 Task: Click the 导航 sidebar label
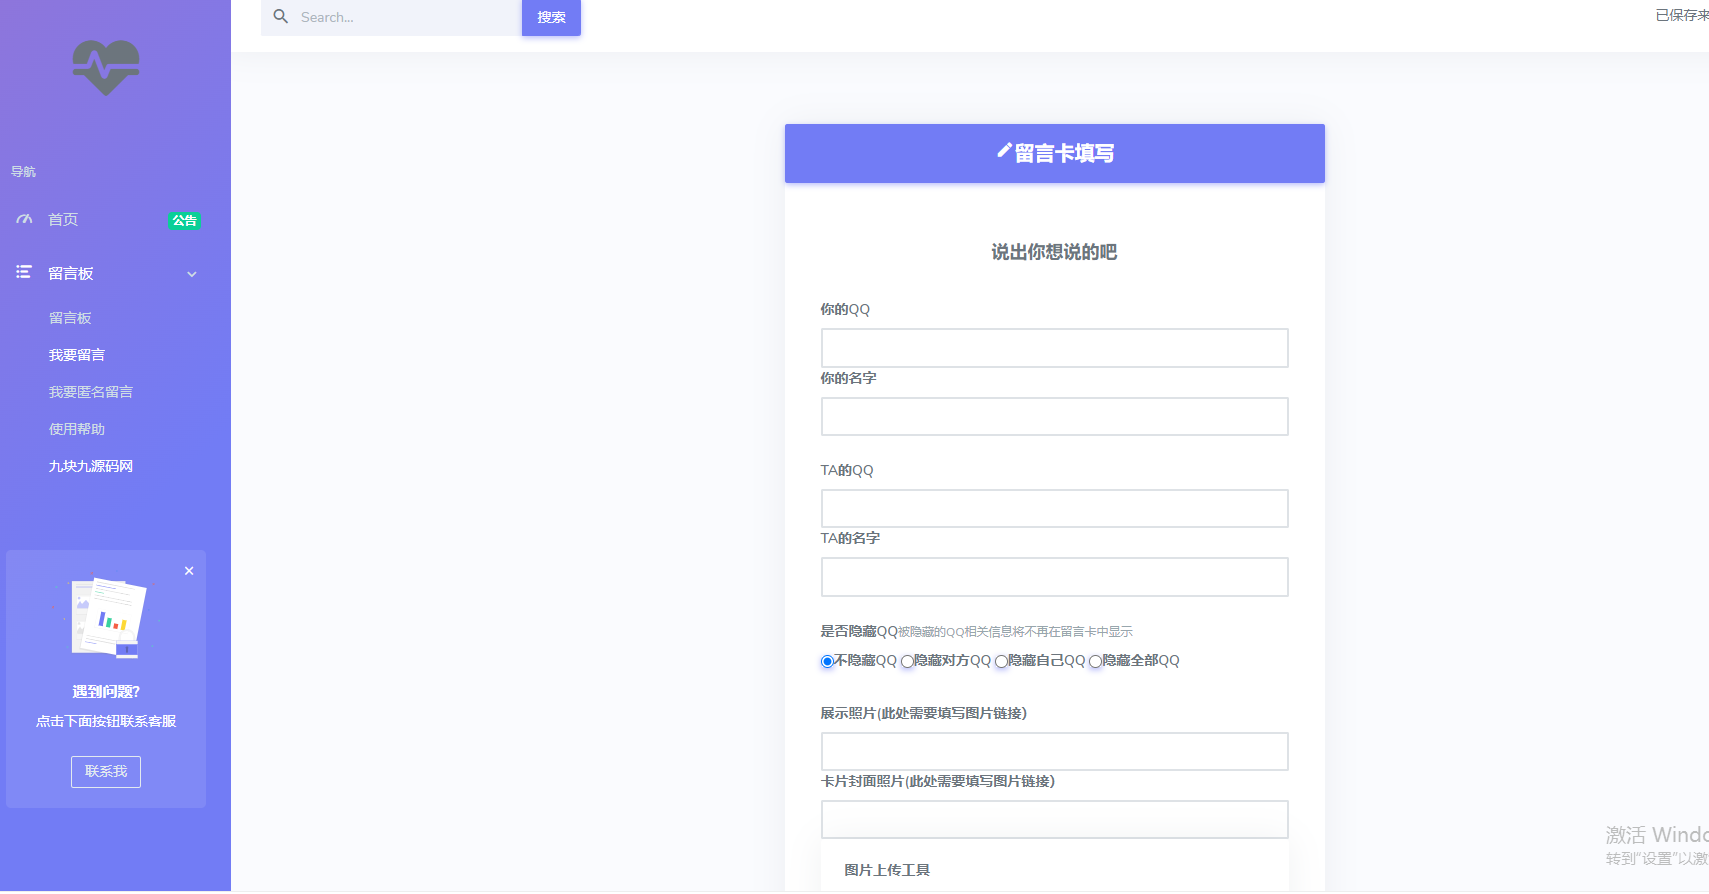click(23, 172)
